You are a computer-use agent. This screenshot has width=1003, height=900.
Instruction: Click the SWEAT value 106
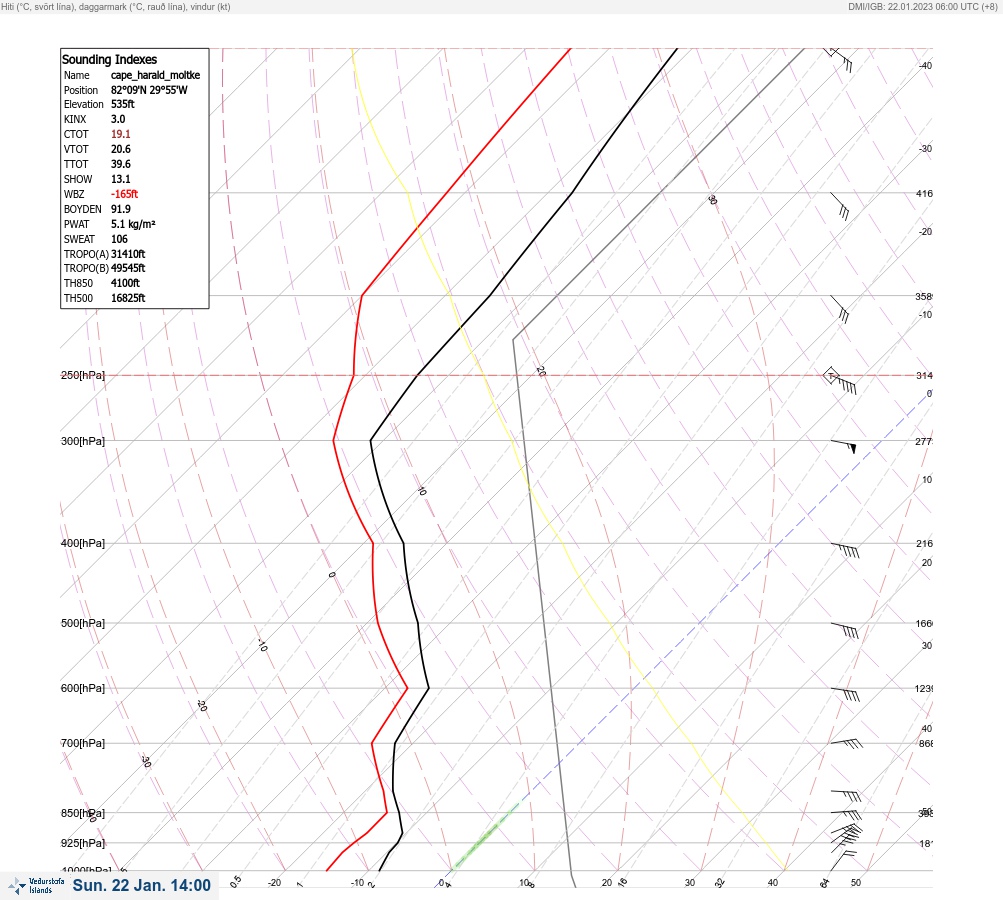(119, 239)
